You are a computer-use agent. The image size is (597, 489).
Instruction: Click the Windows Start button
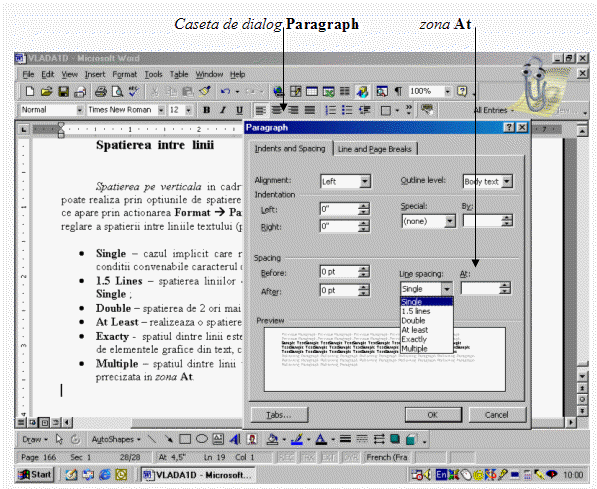click(35, 475)
